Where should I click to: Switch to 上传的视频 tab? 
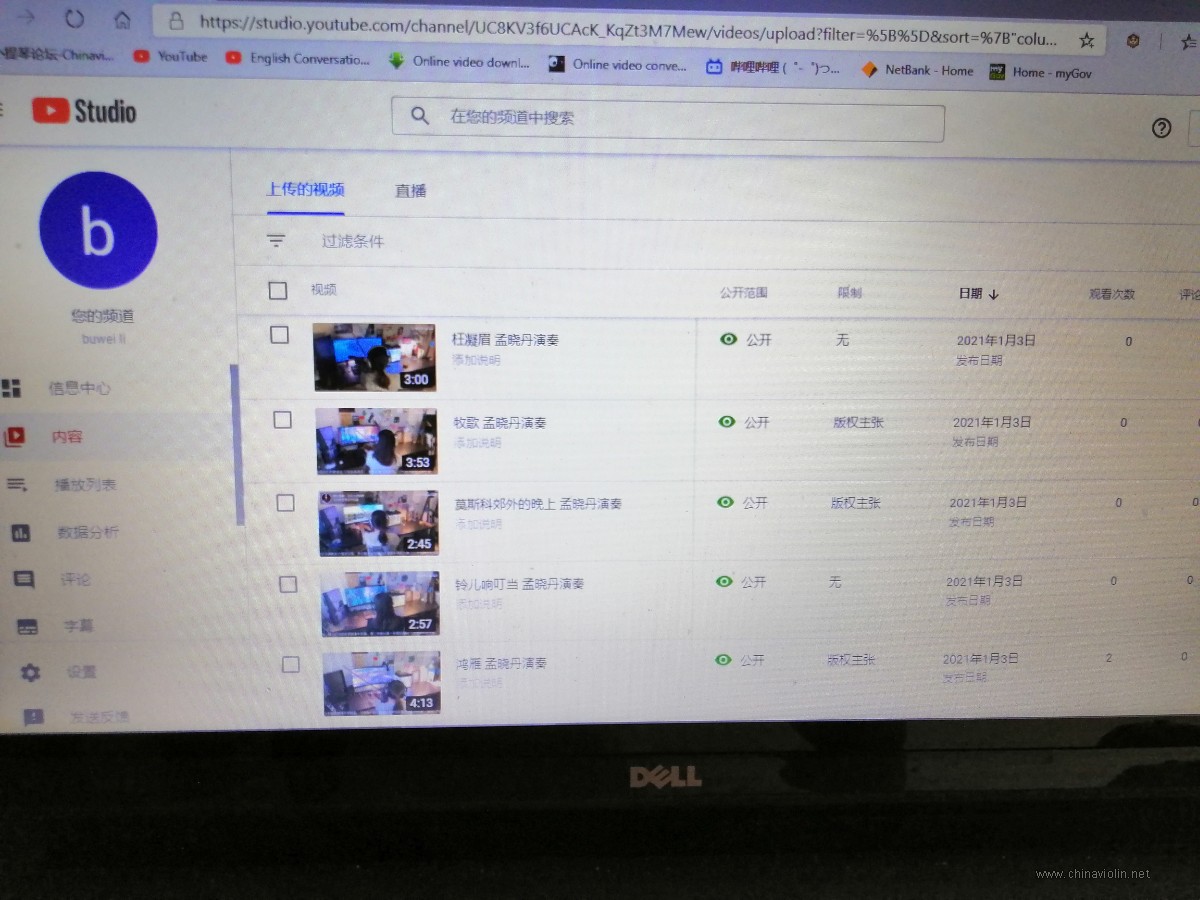pyautogui.click(x=305, y=189)
